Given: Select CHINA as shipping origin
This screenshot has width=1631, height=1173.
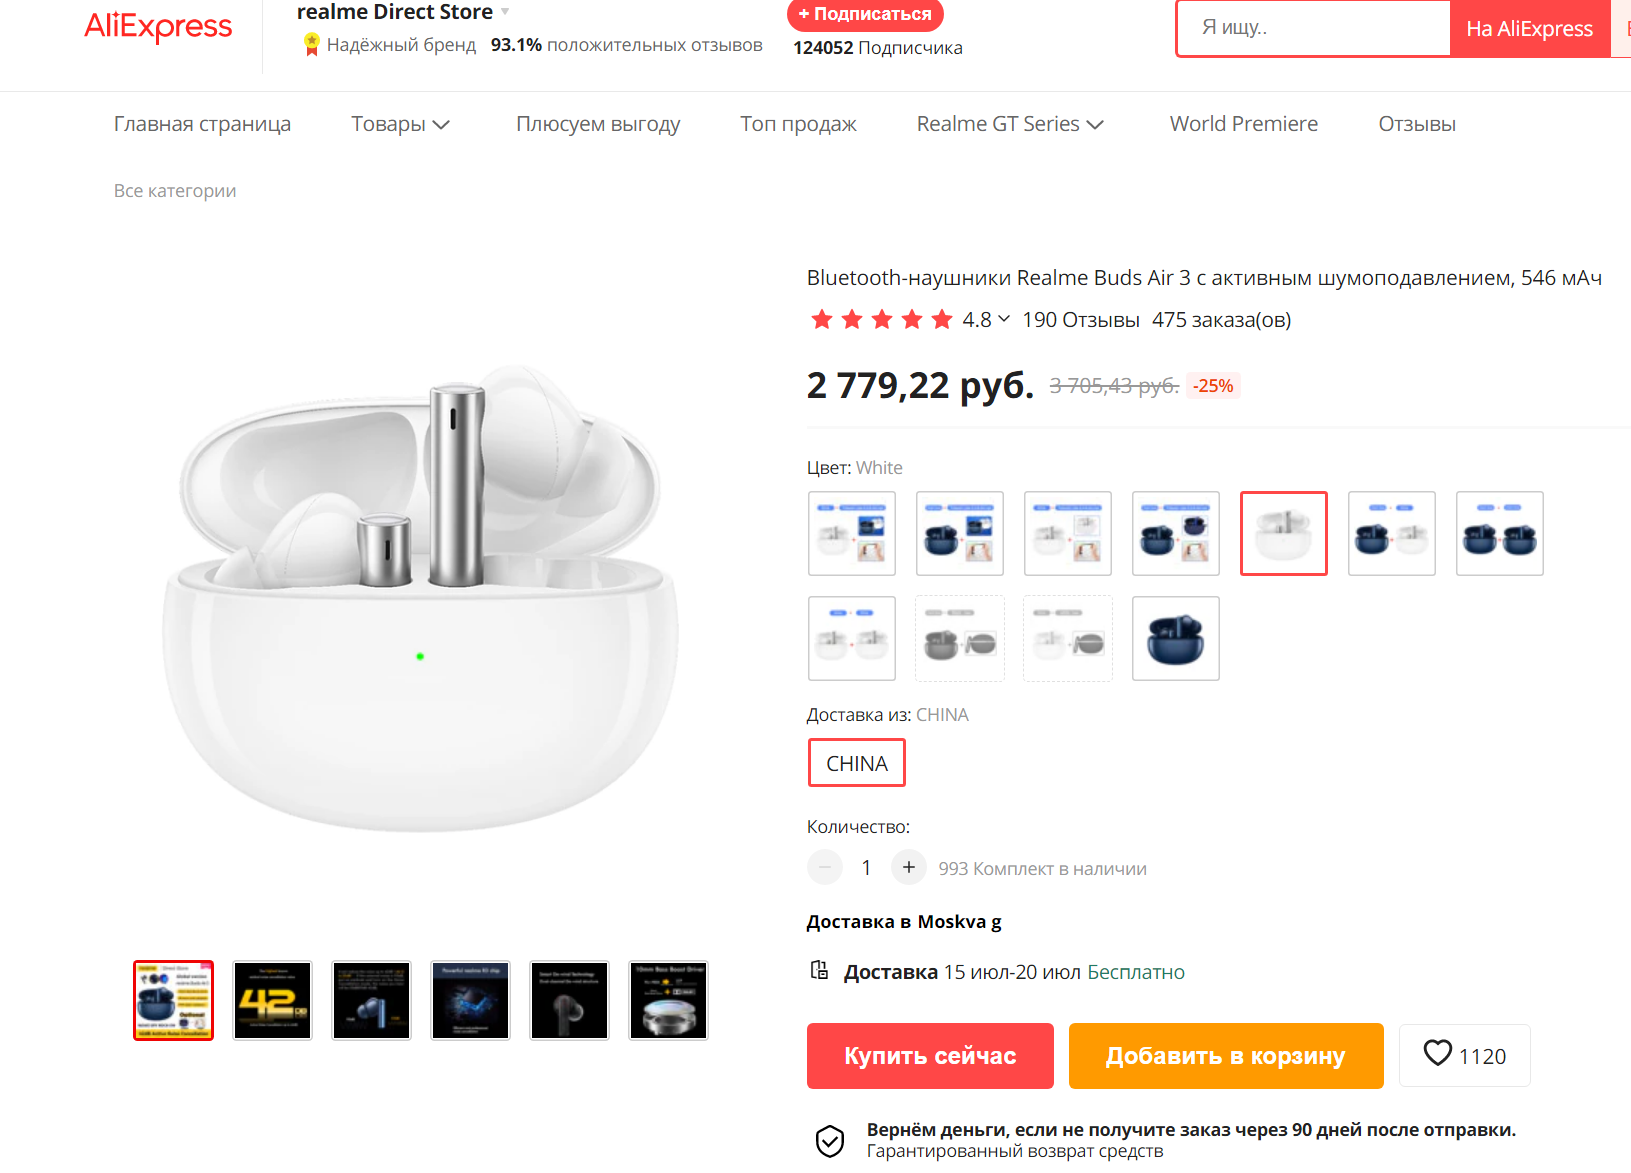Looking at the screenshot, I should tap(856, 763).
